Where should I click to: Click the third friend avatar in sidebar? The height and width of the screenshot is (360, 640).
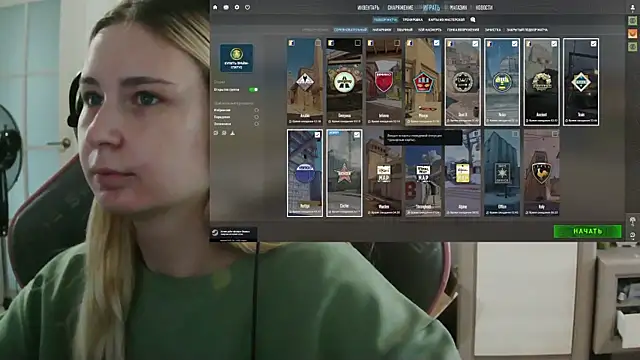632,47
